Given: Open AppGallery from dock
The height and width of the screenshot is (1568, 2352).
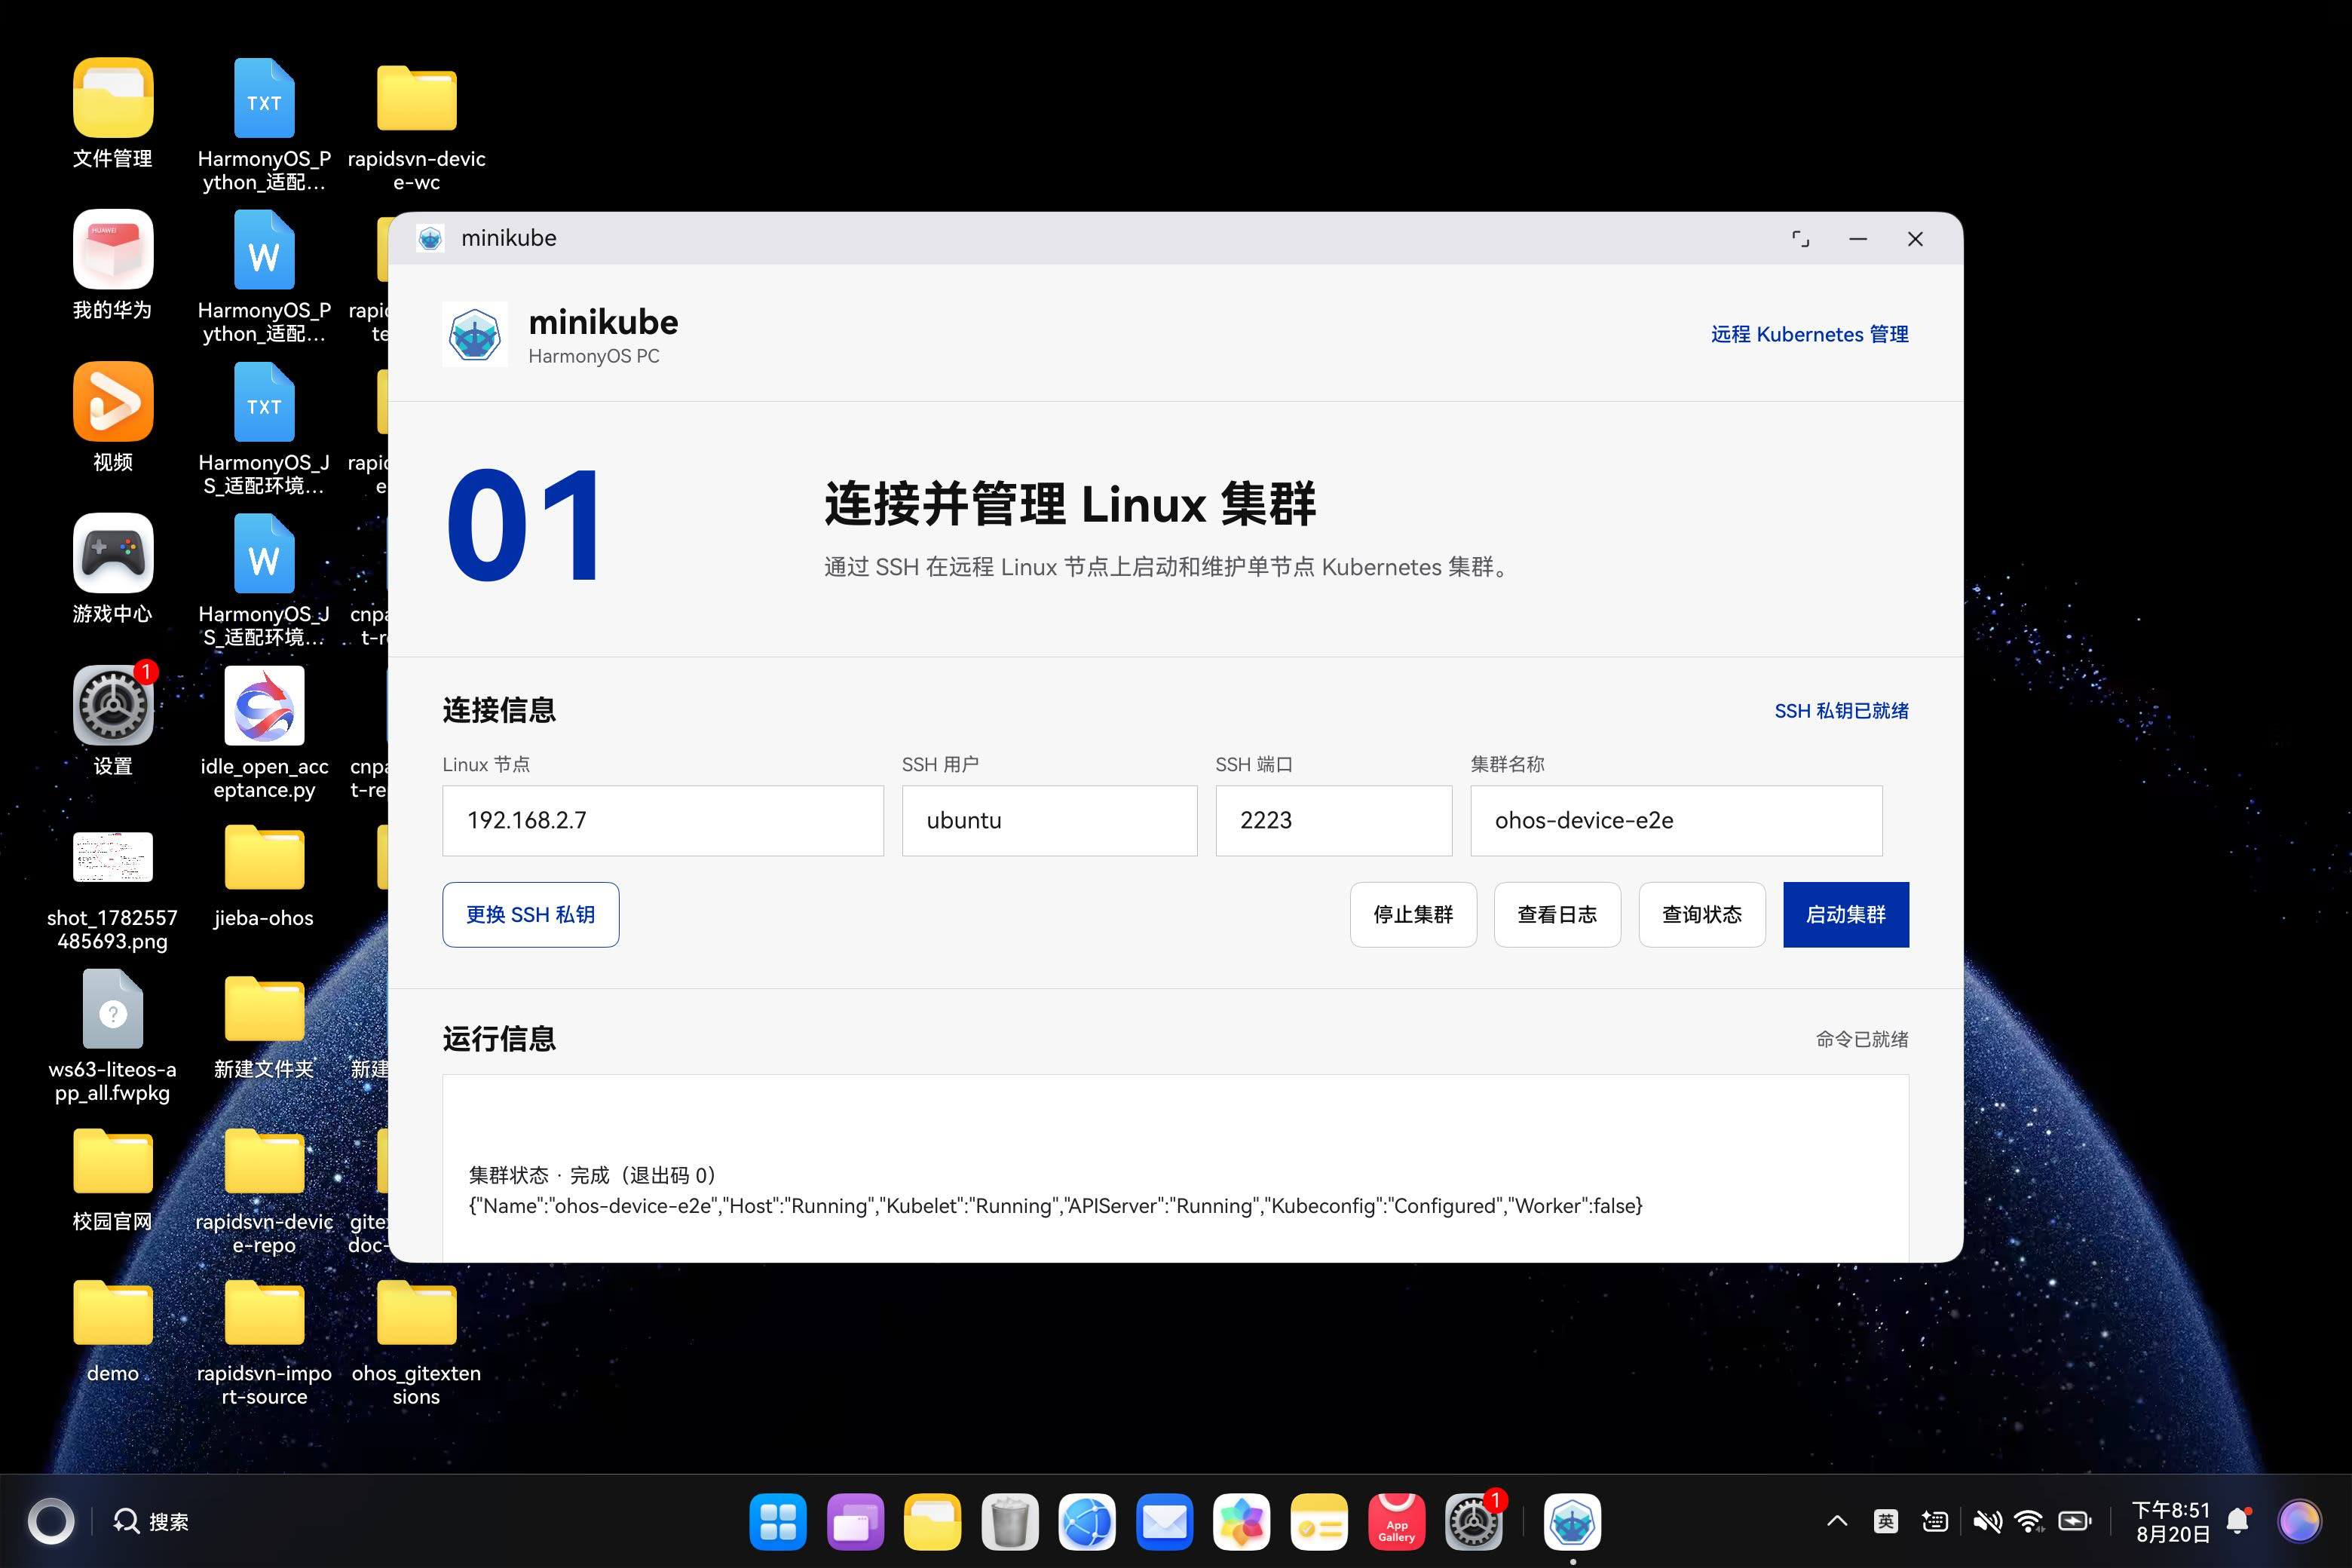Looking at the screenshot, I should click(x=1396, y=1522).
